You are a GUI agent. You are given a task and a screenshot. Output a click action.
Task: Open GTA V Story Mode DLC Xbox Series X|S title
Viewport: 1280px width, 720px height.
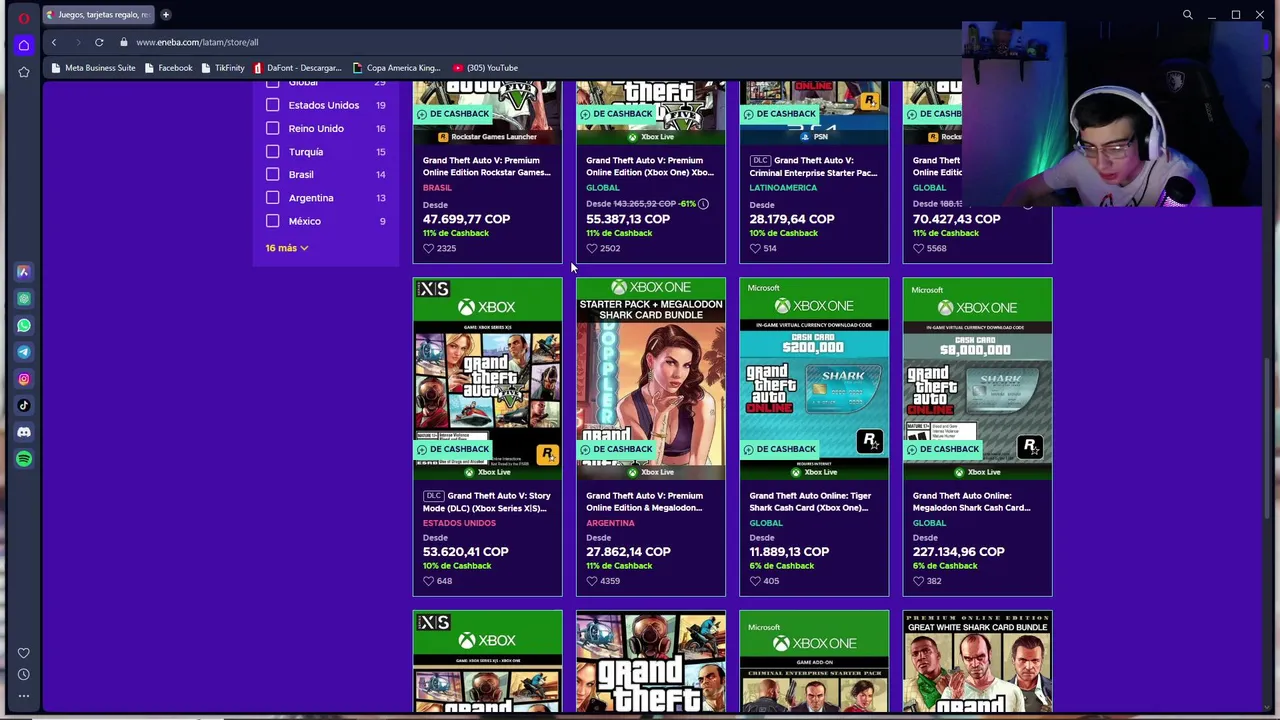click(x=487, y=502)
